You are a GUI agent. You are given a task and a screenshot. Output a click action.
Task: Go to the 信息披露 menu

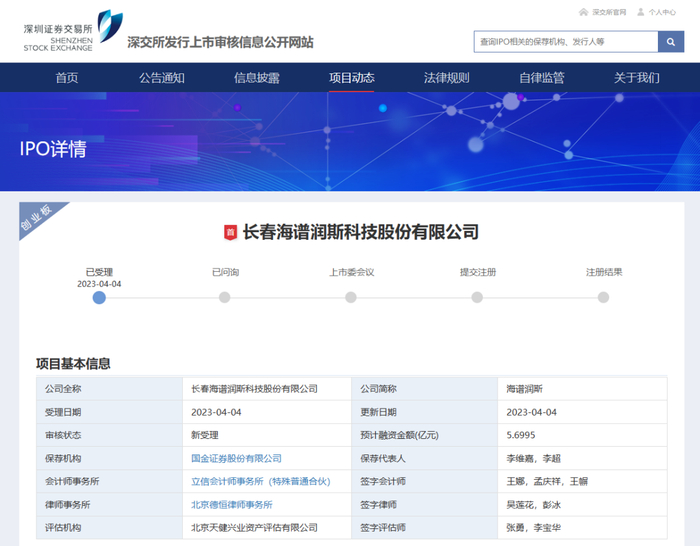tap(257, 78)
